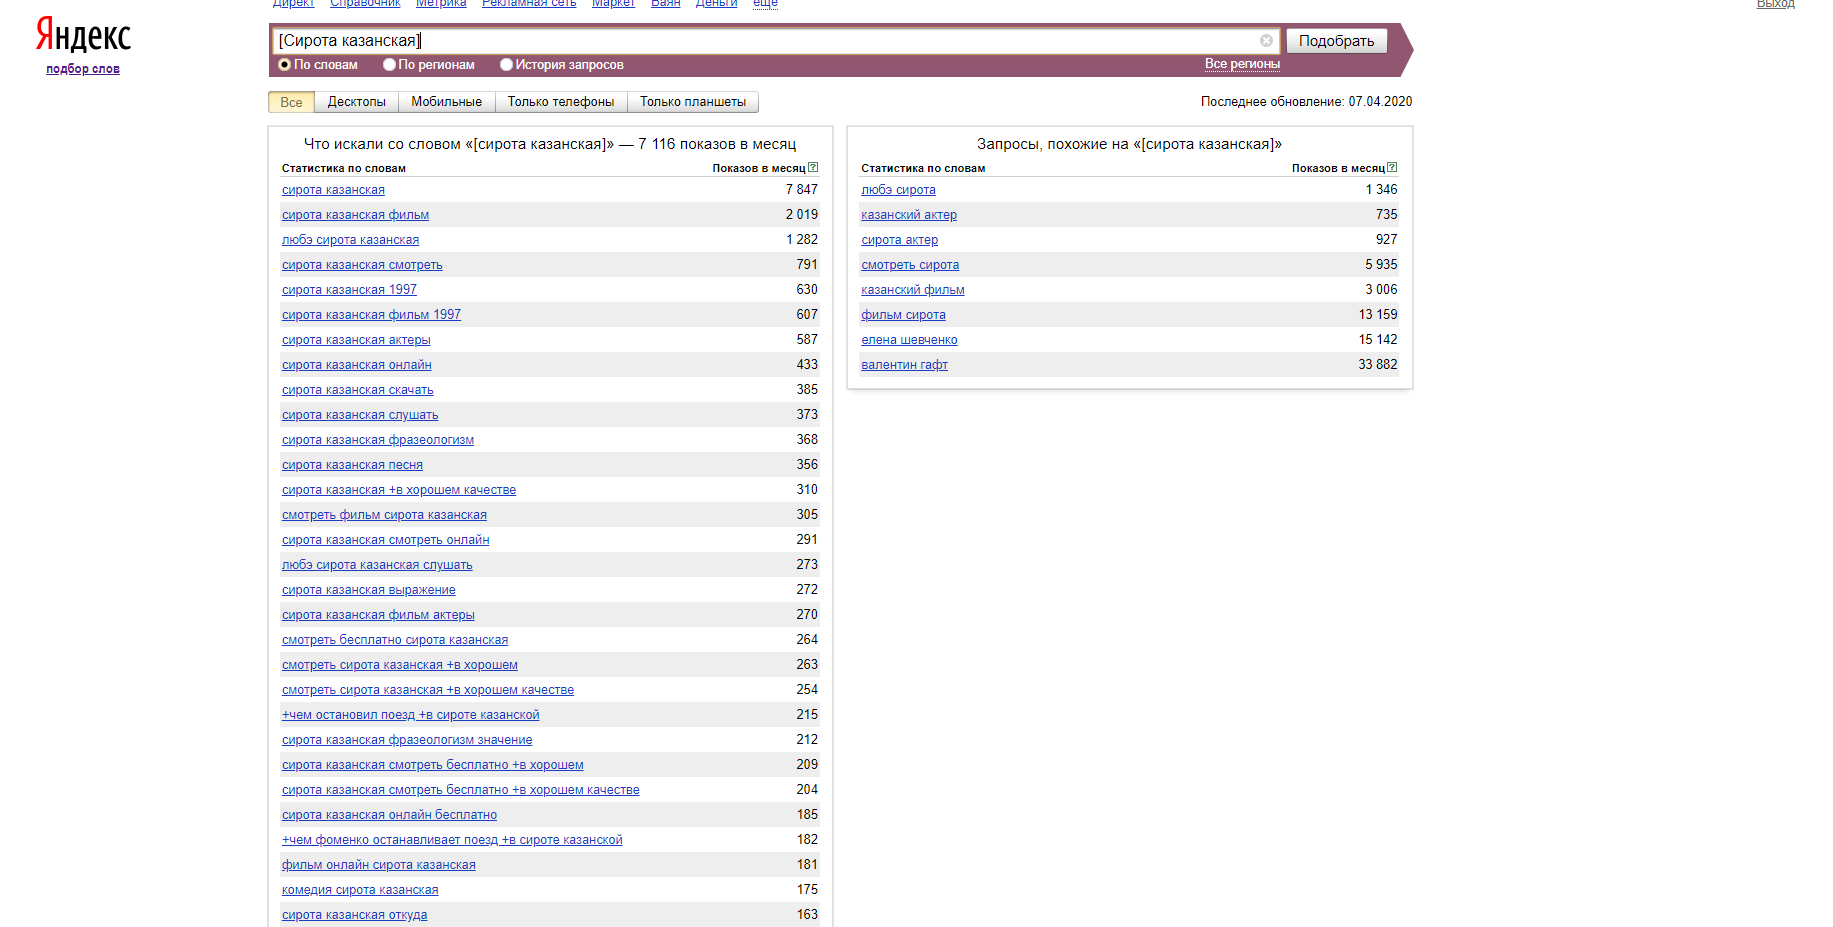Viewport: 1833px width, 927px height.
Task: Select the 'По словам' radio button
Action: 285,65
